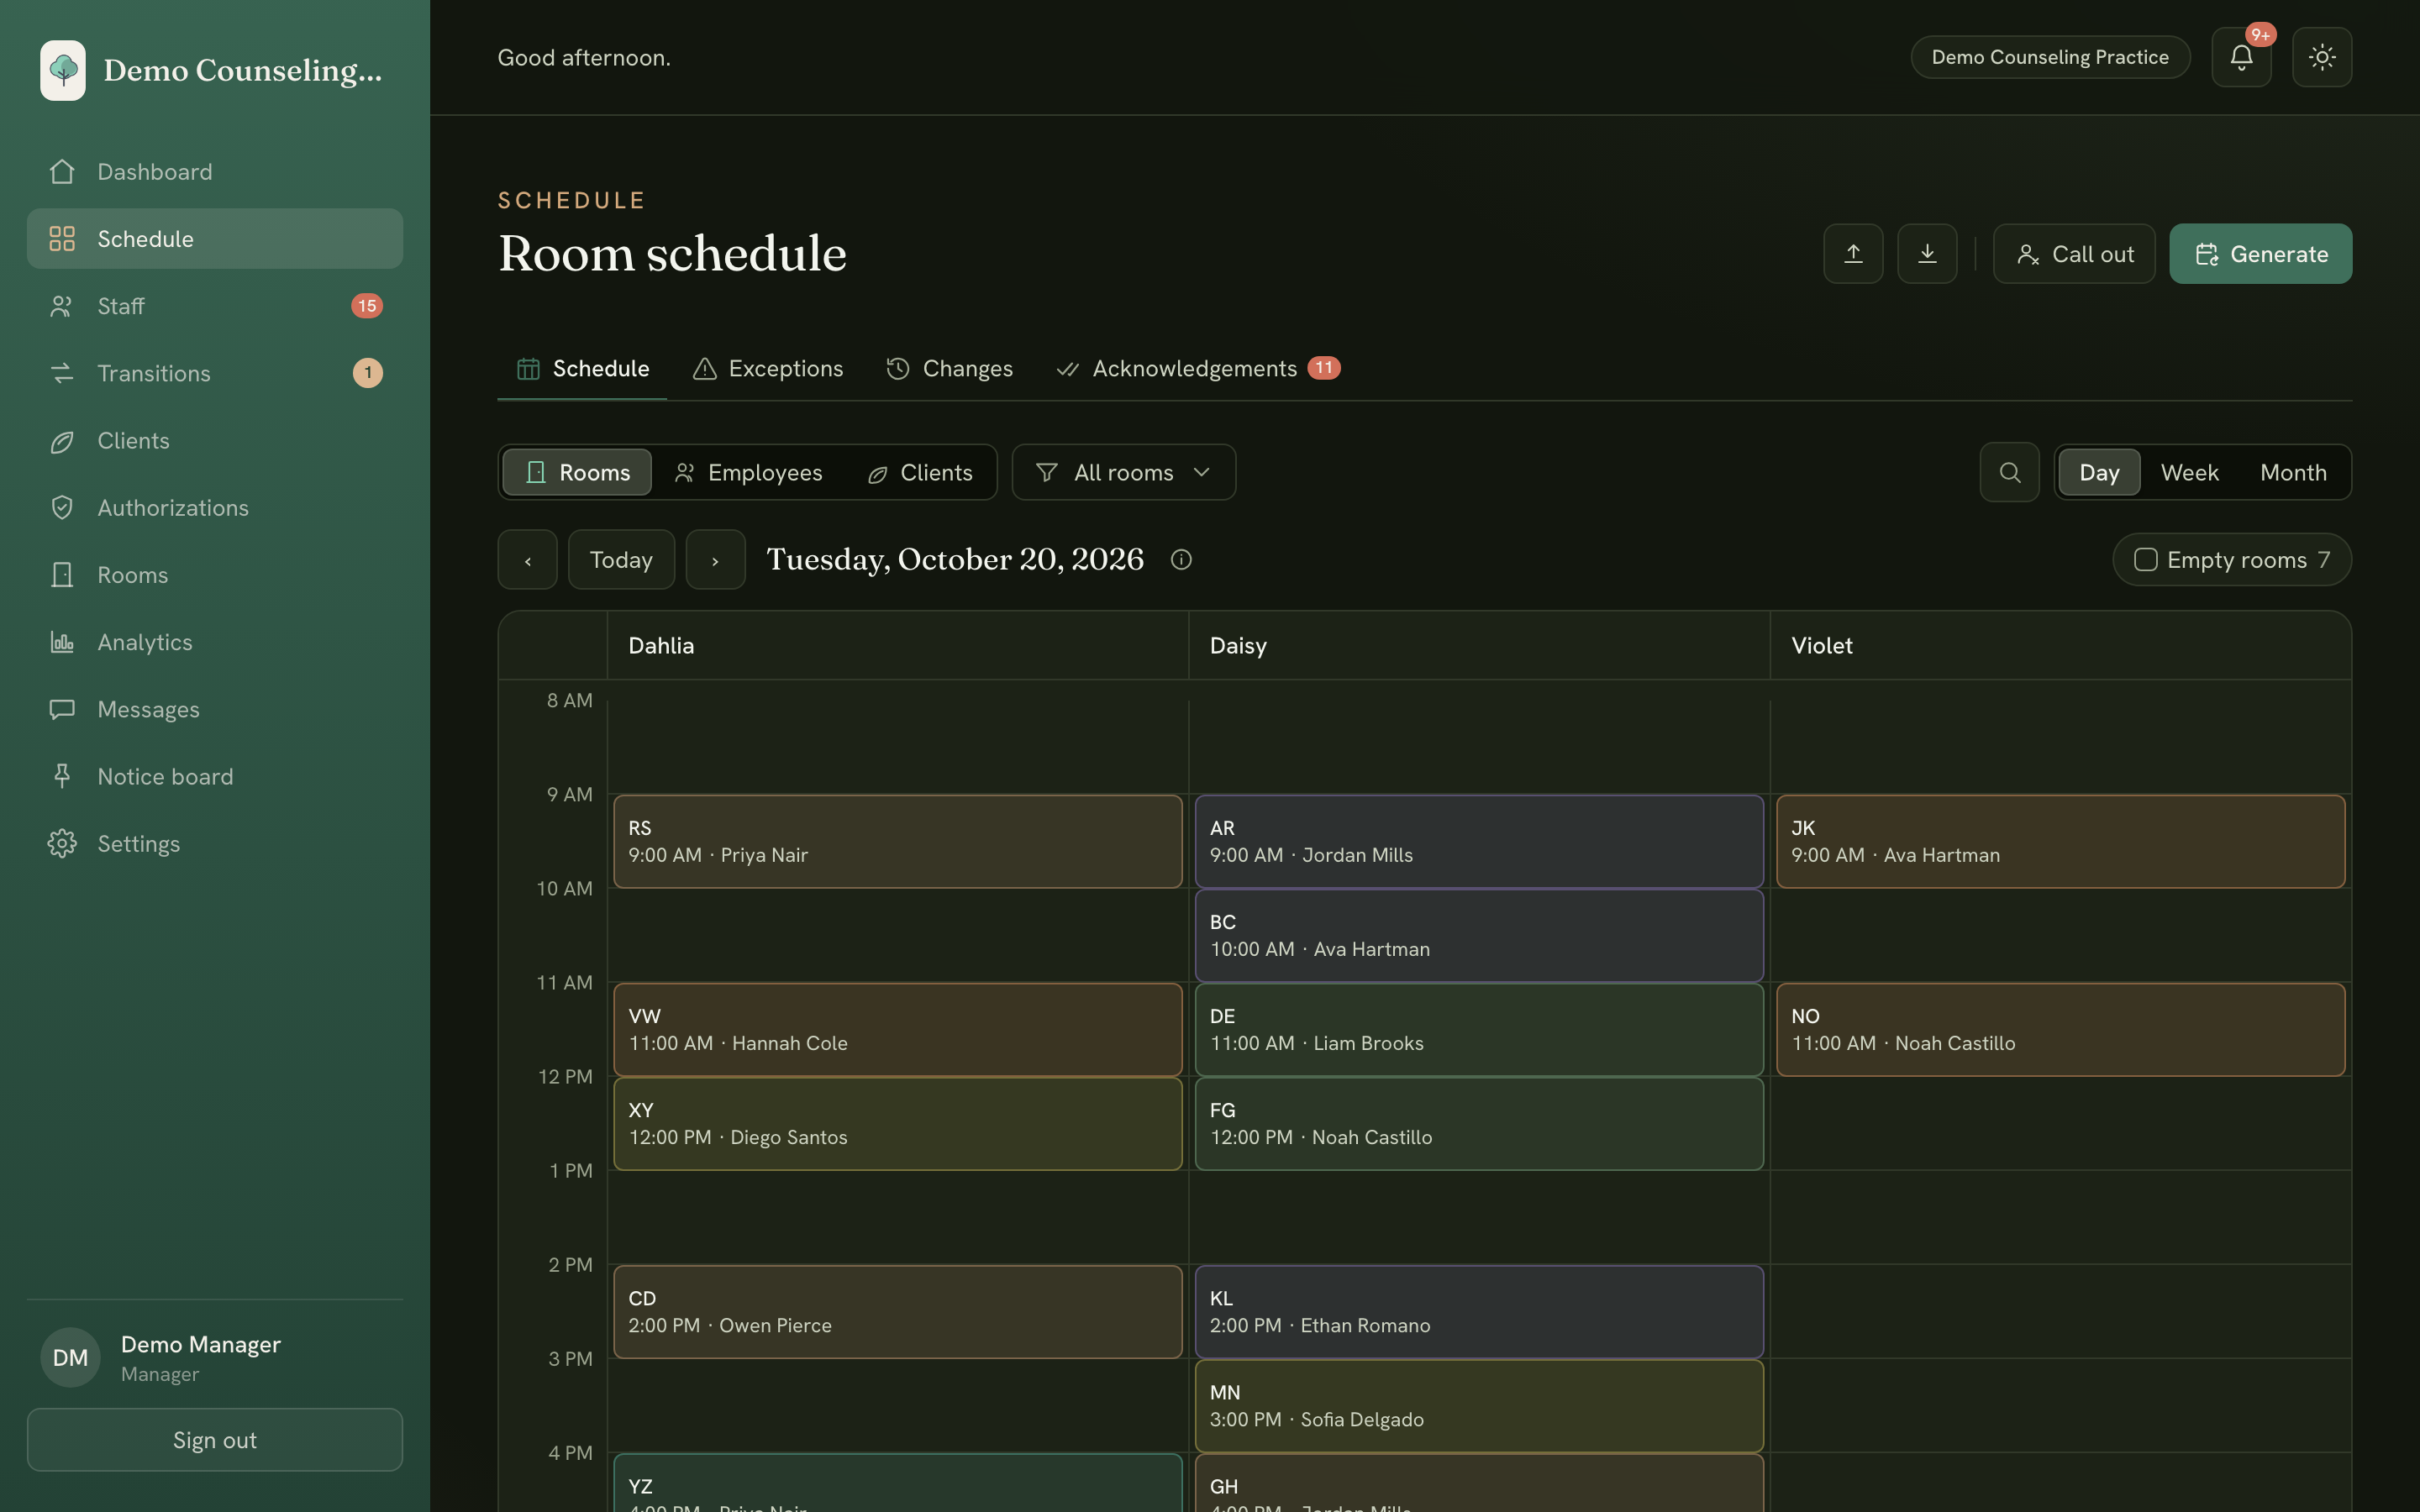This screenshot has height=1512, width=2420.
Task: Open NO 11:00 AM Noah Castillo appointment
Action: (2060, 1030)
